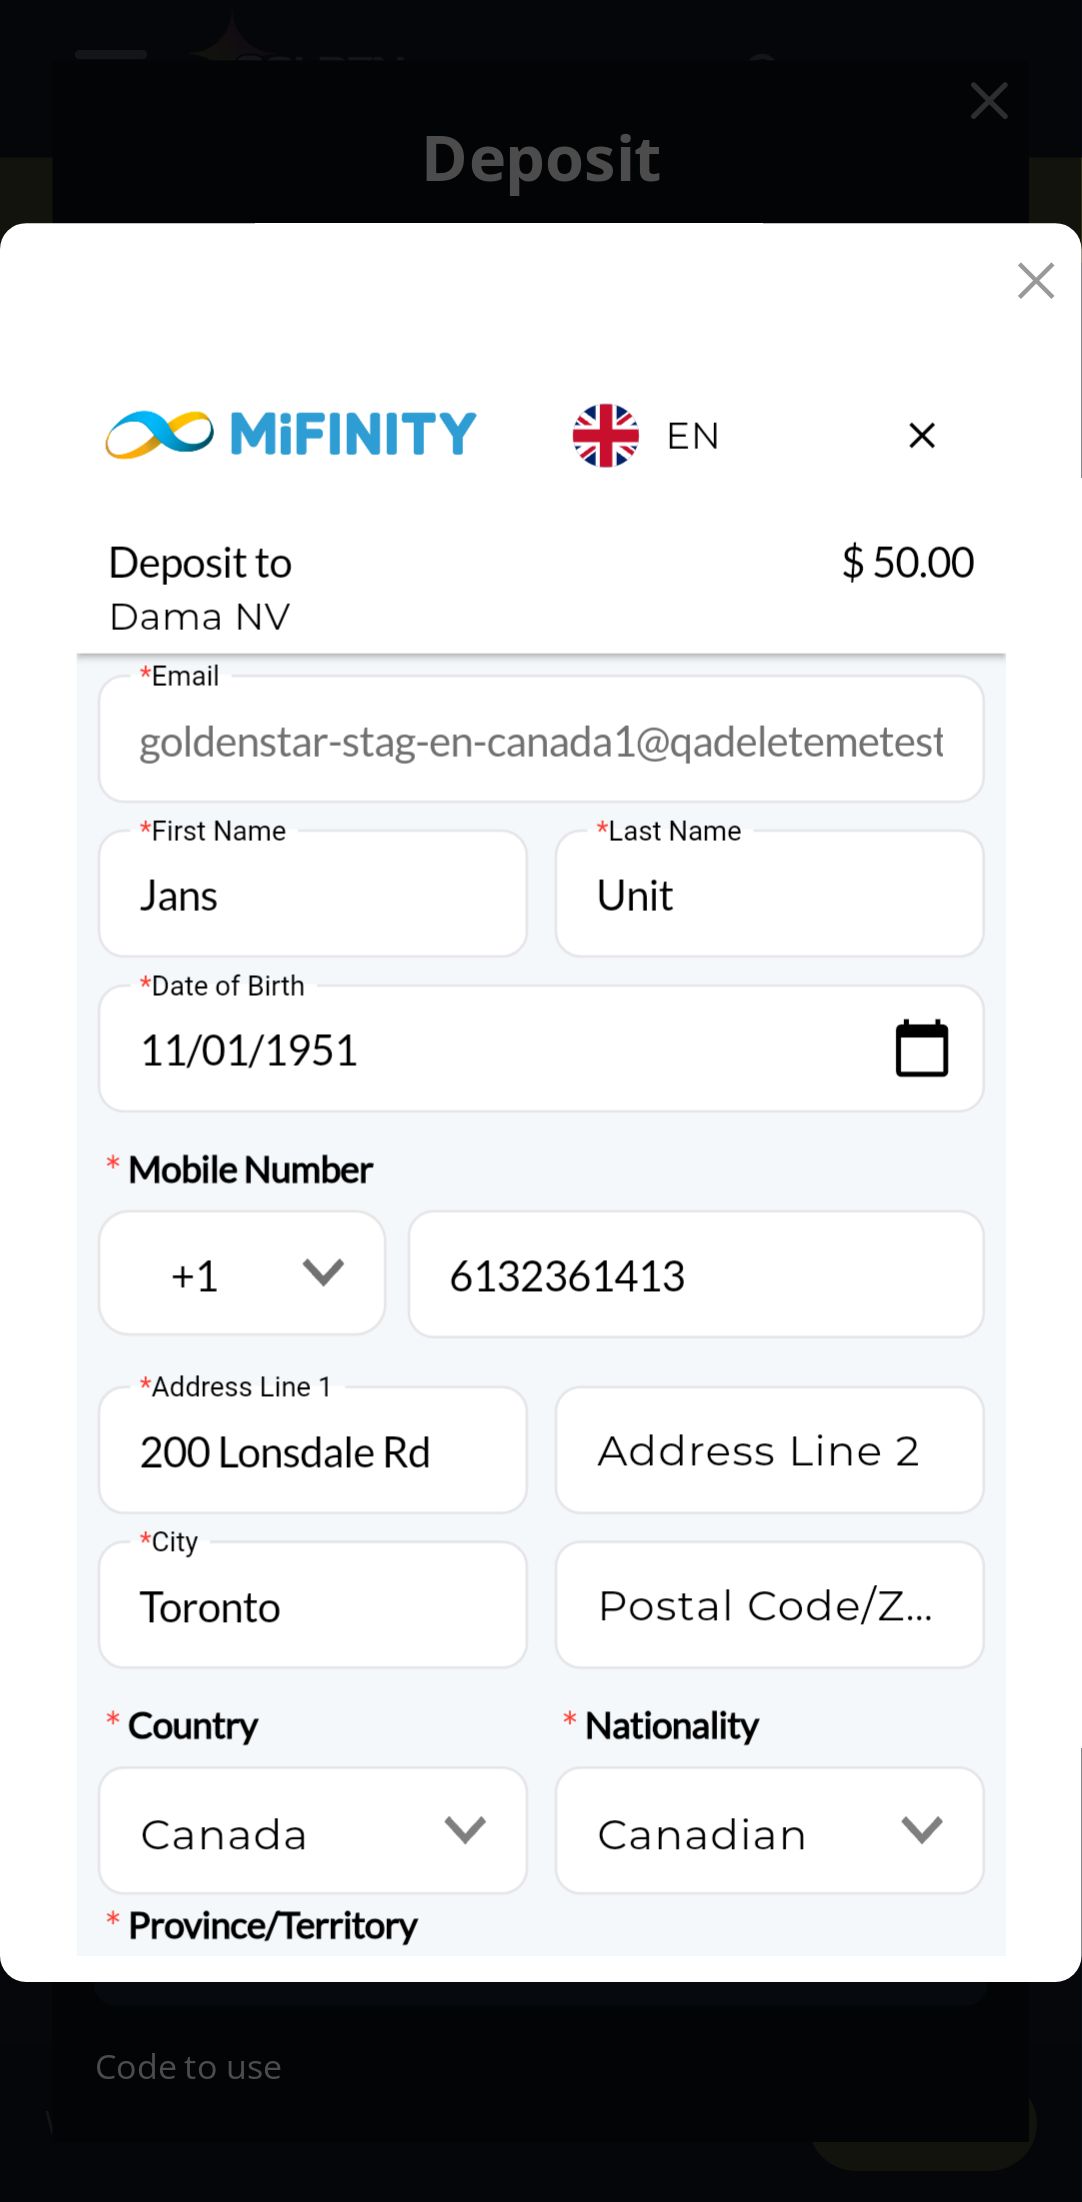
Task: Click the Postal Code/Zip field
Action: [x=769, y=1606]
